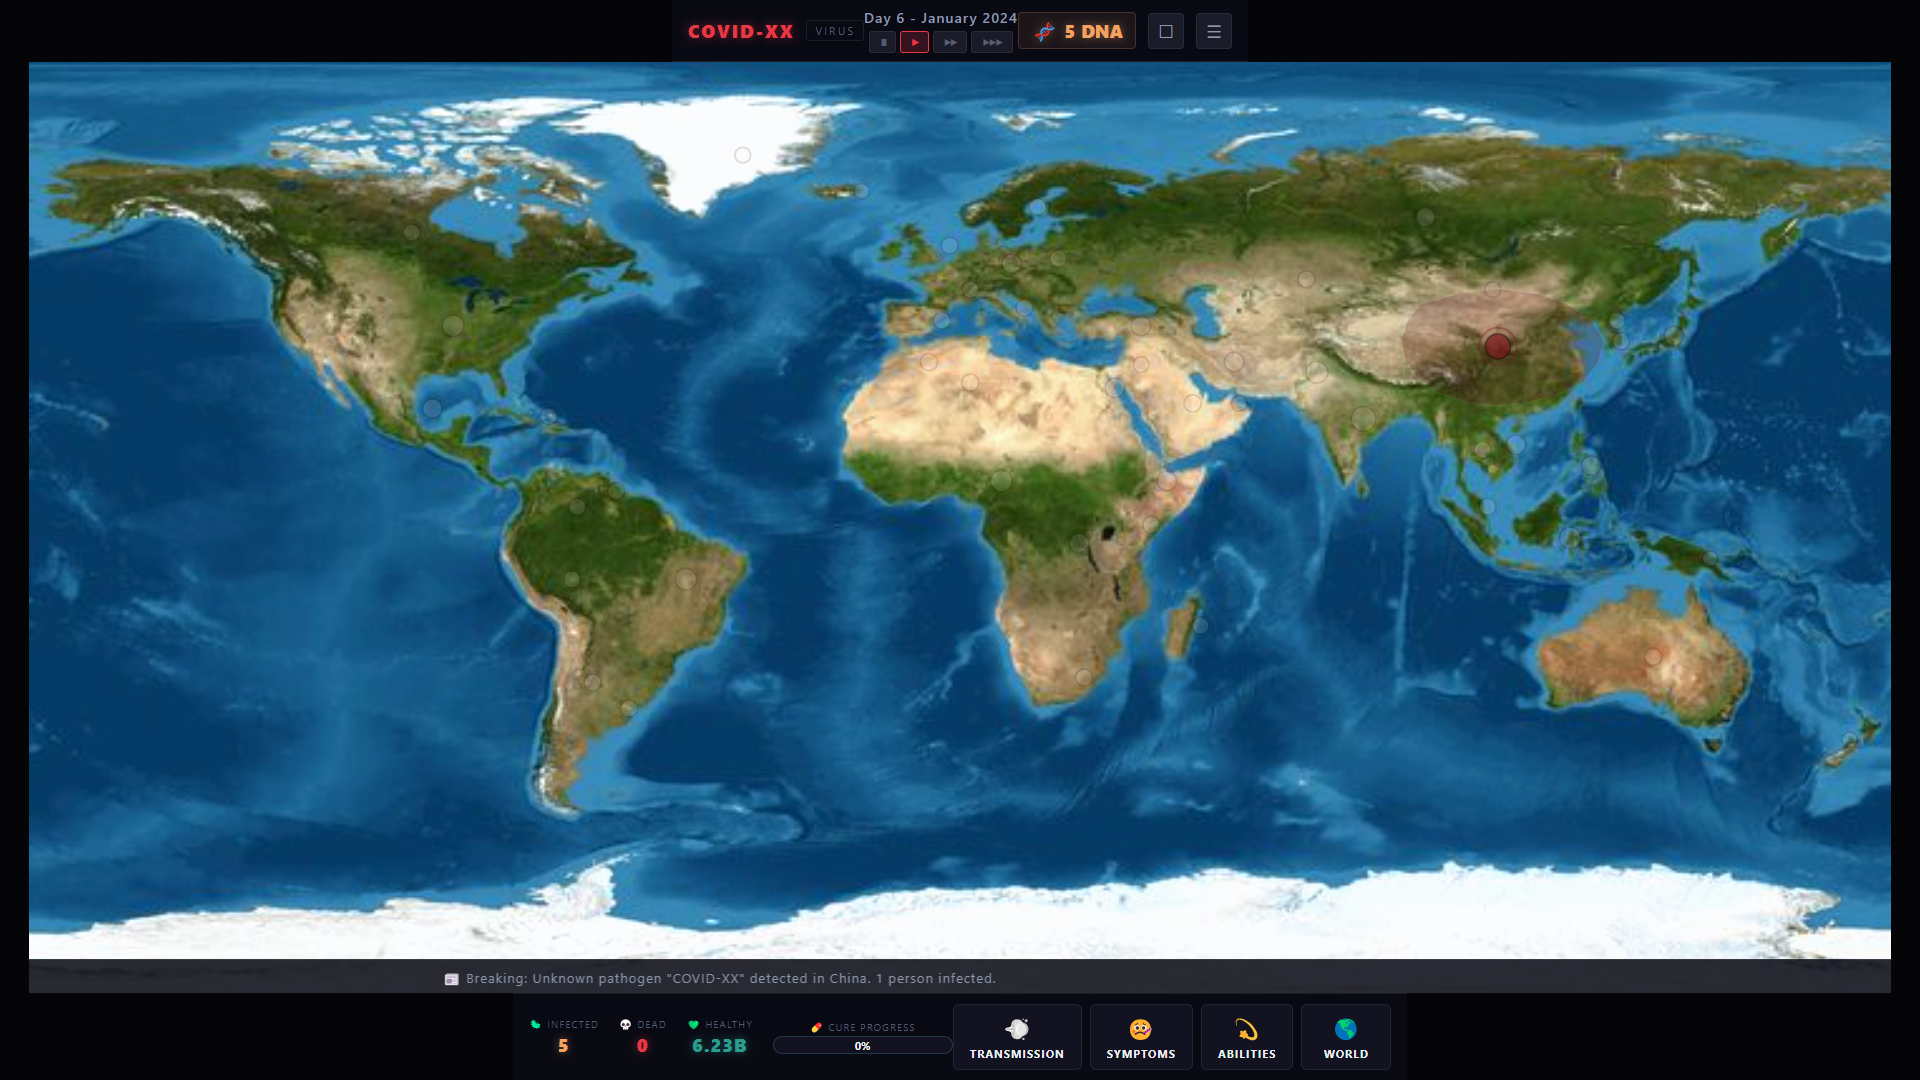Pause the game simulation

click(x=882, y=43)
